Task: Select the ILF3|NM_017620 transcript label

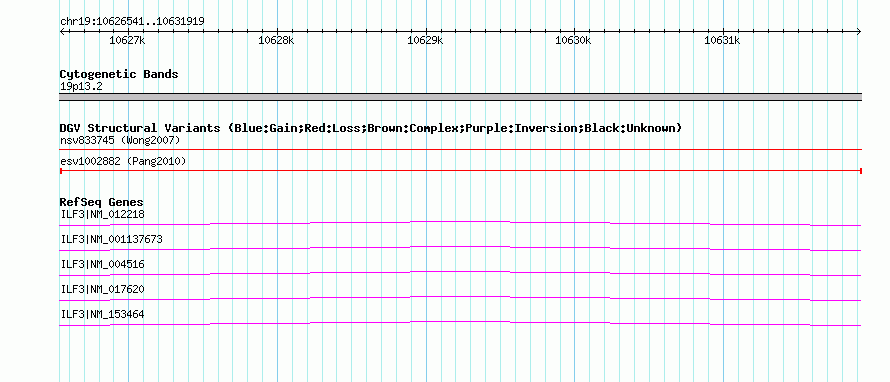Action: pyautogui.click(x=102, y=289)
